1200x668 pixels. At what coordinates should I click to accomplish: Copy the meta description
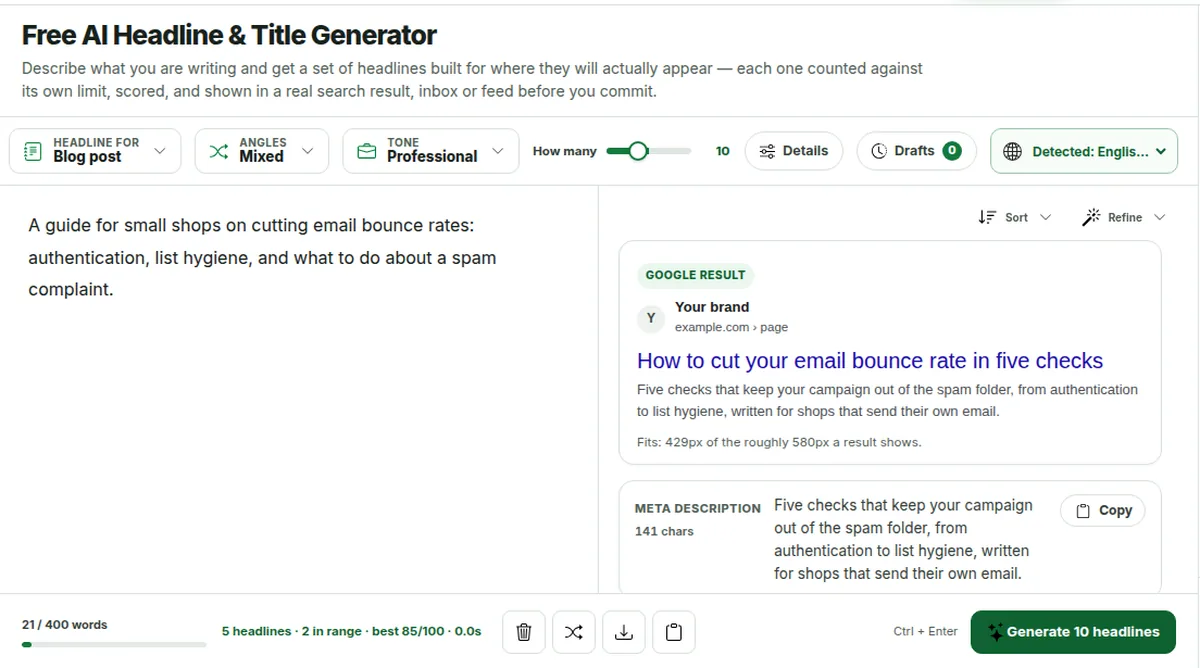(x=1103, y=510)
